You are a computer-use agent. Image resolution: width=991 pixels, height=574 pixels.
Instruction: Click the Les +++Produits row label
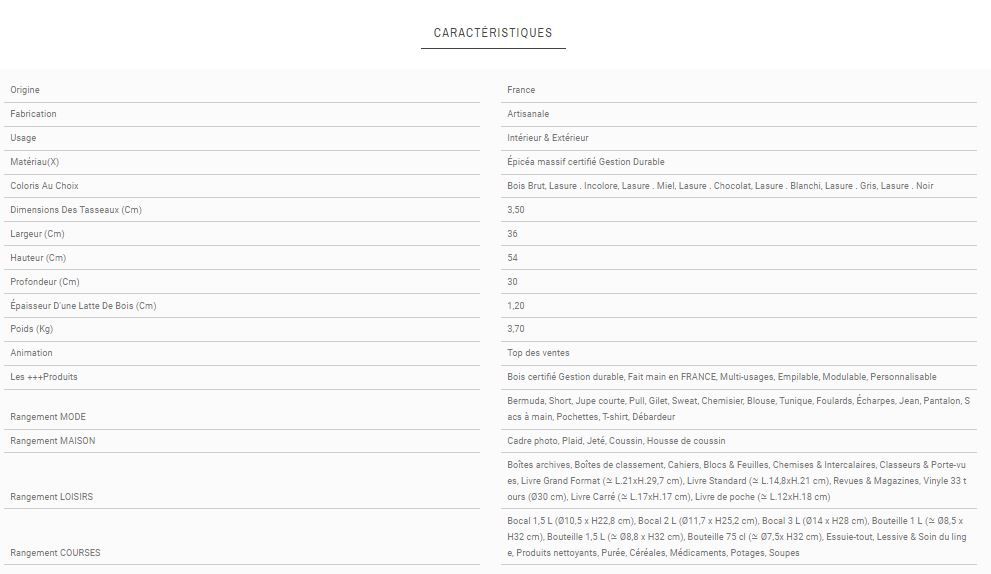point(44,377)
